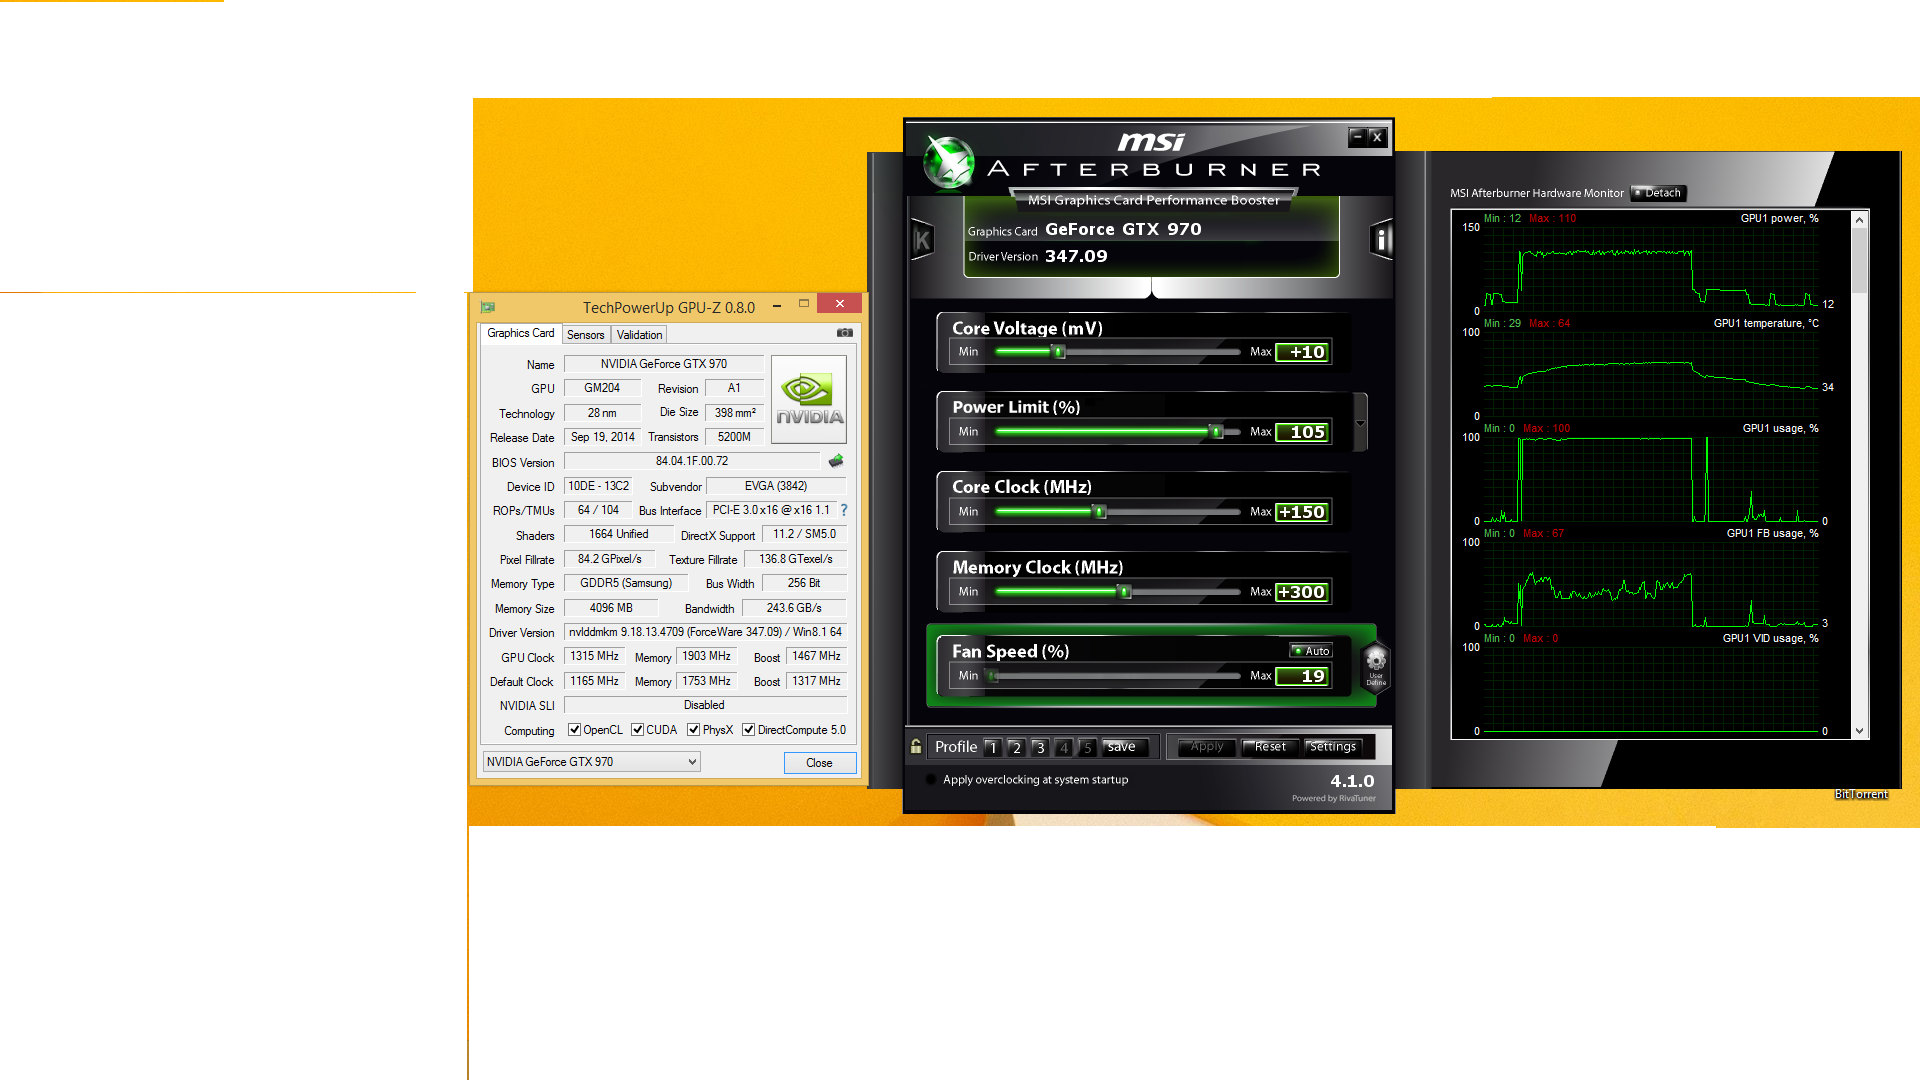Click the GPU1 usage graph
The width and height of the screenshot is (1920, 1080).
(x=1650, y=478)
